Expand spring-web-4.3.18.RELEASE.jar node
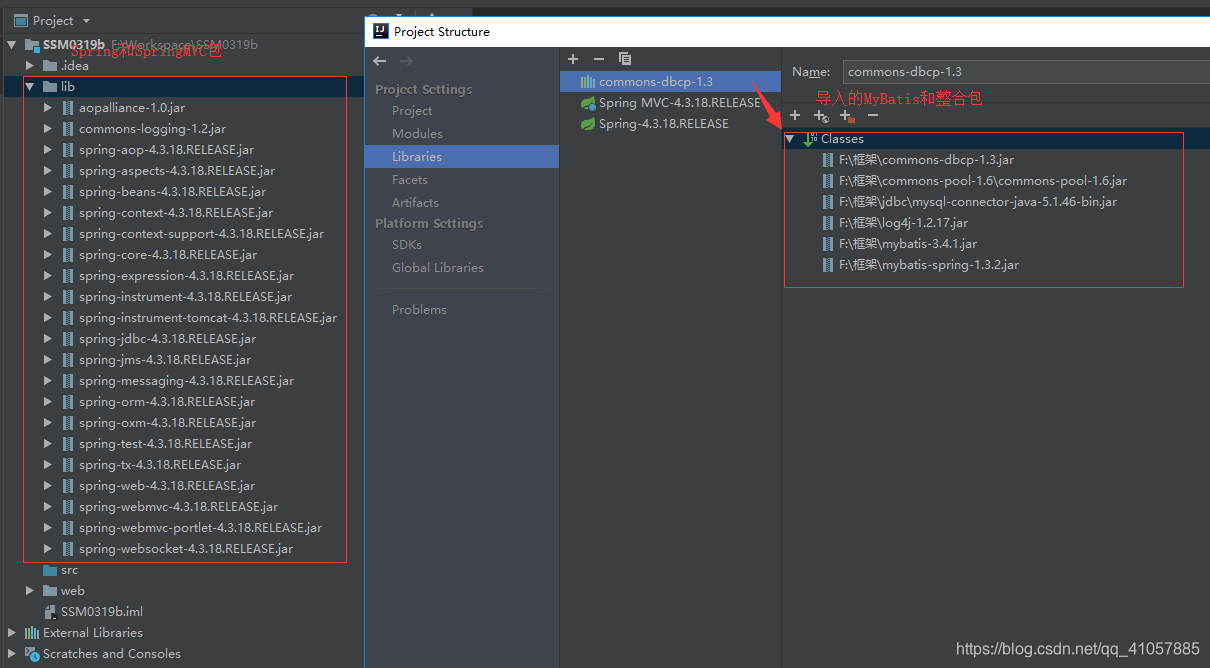1210x668 pixels. pos(48,486)
